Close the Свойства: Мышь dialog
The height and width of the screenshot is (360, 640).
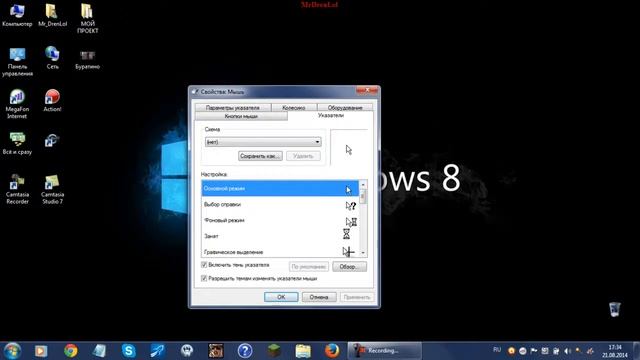point(367,90)
